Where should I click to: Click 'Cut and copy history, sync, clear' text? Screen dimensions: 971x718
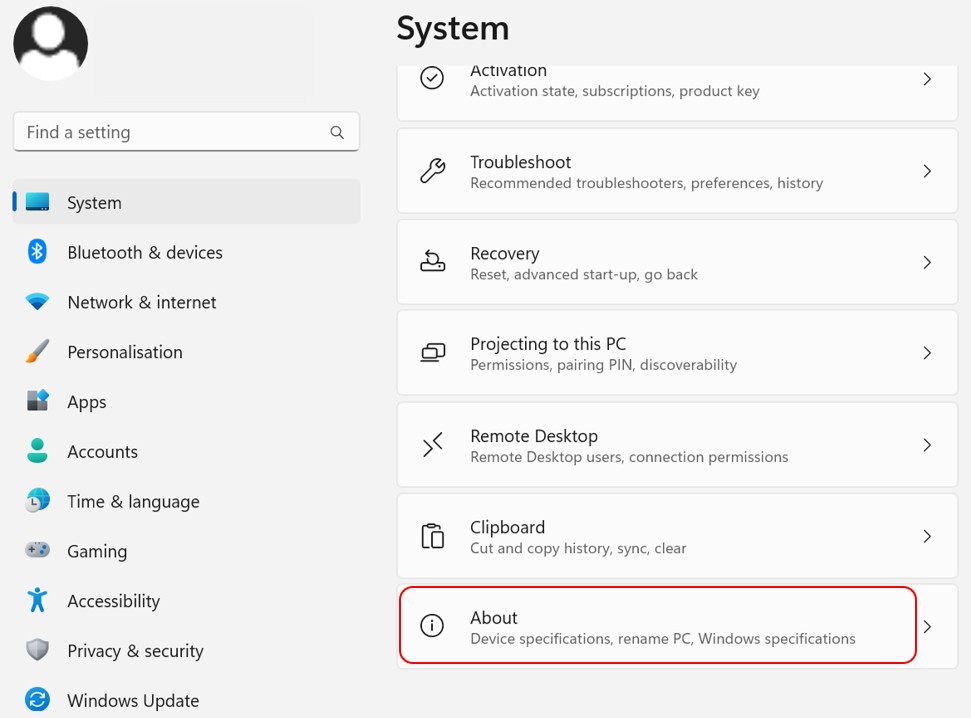[578, 548]
